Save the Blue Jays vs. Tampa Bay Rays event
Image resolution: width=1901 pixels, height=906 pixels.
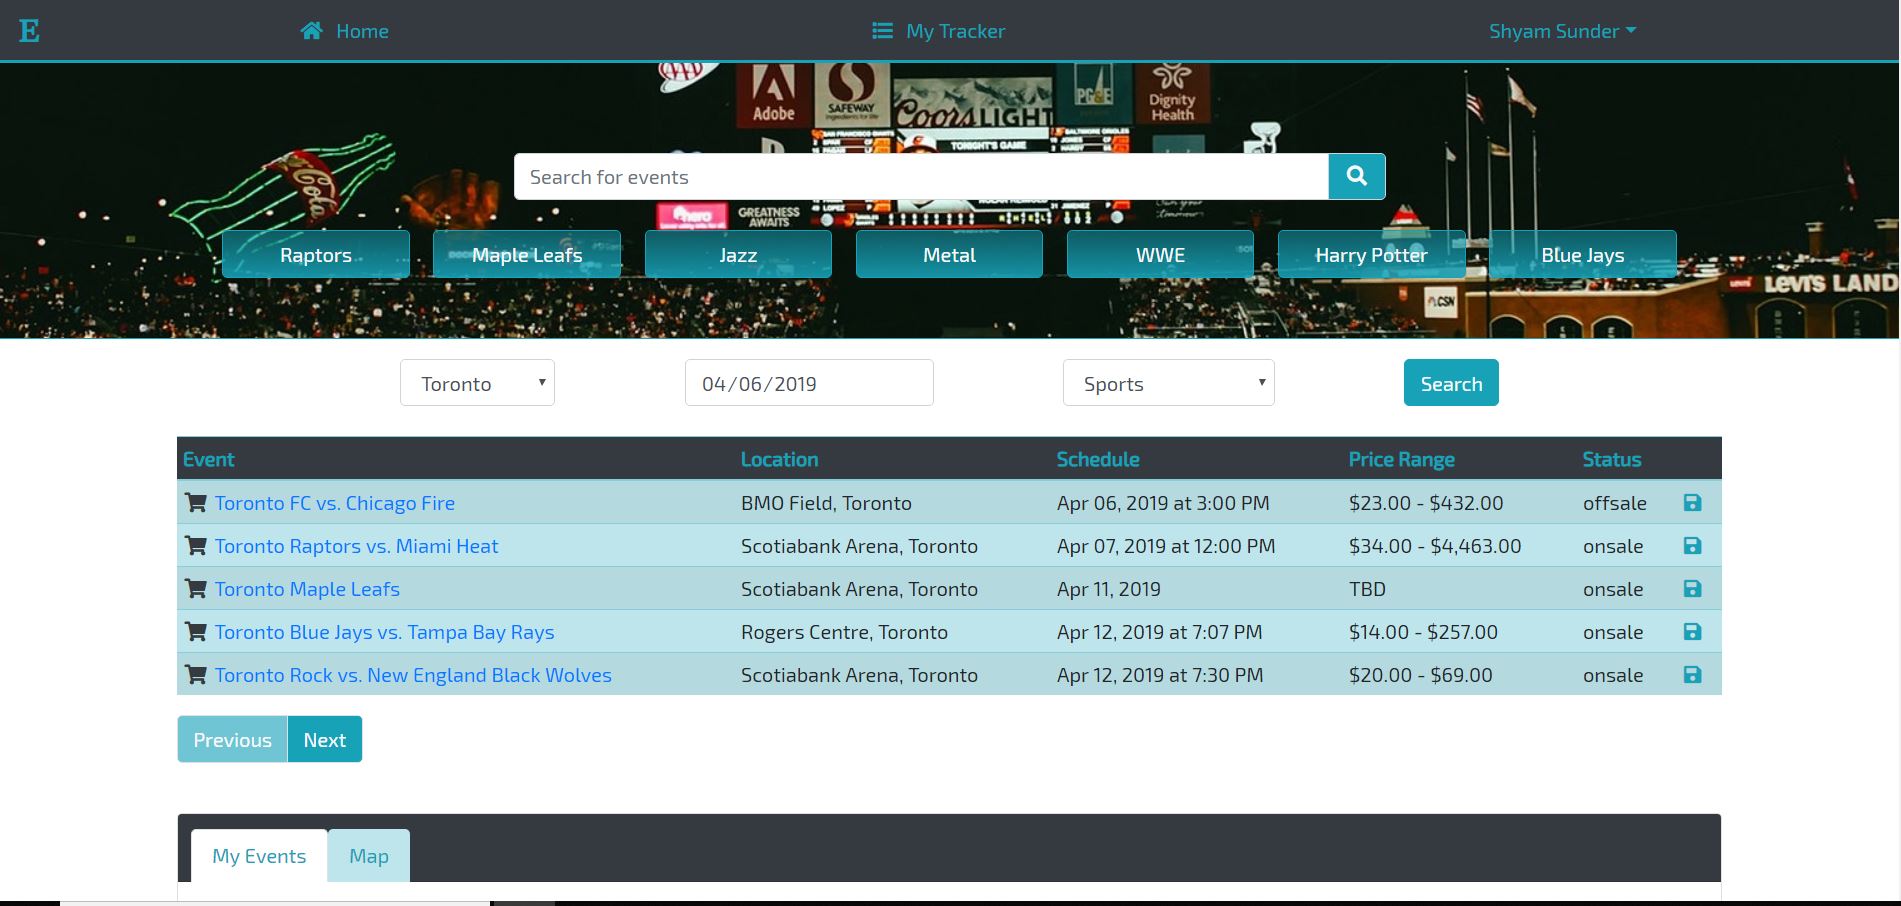point(1692,632)
